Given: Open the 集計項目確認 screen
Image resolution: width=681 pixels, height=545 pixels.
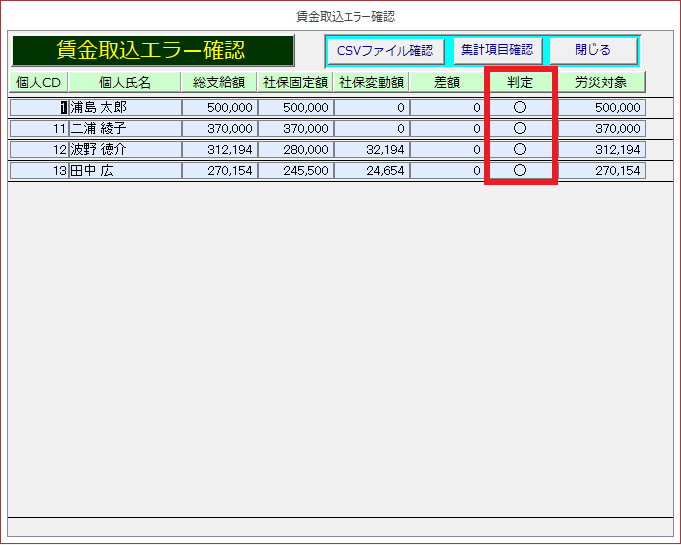Looking at the screenshot, I should tap(497, 50).
